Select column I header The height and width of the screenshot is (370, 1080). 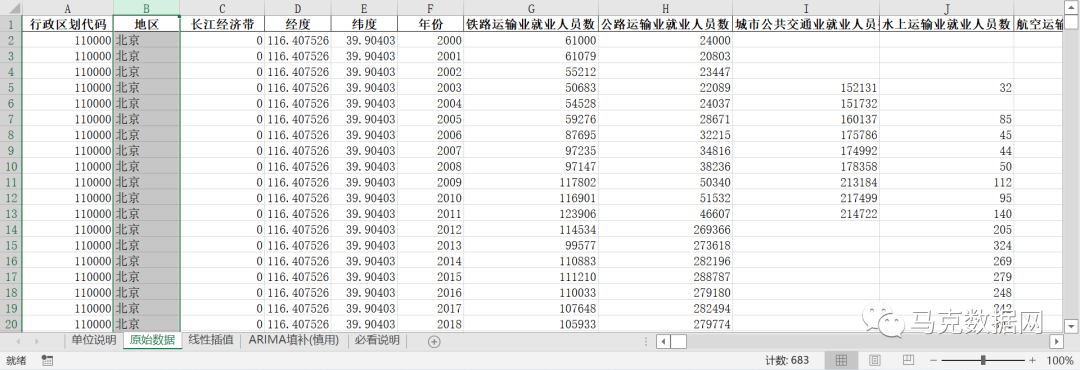coord(806,8)
